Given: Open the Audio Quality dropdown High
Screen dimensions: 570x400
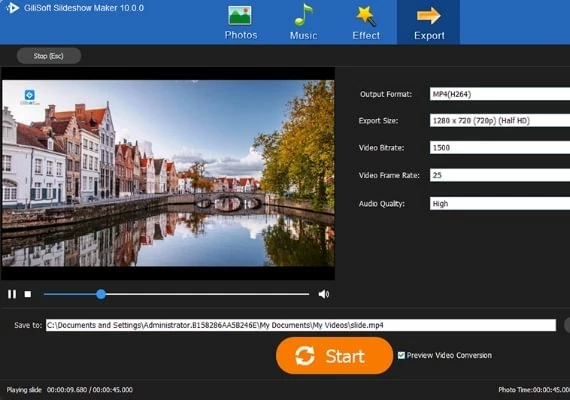Looking at the screenshot, I should point(500,204).
